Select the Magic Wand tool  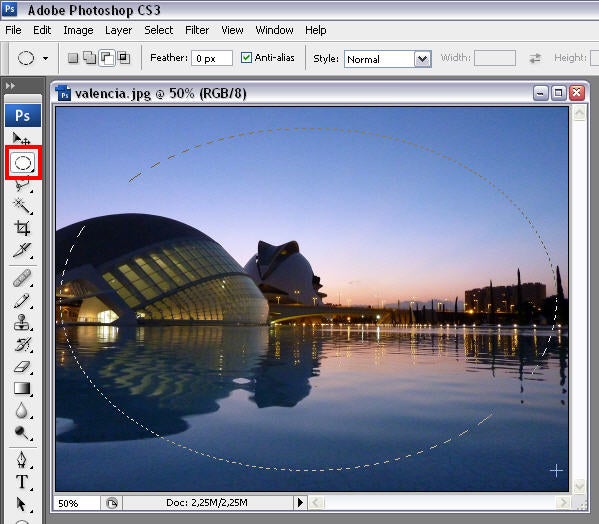[x=21, y=206]
